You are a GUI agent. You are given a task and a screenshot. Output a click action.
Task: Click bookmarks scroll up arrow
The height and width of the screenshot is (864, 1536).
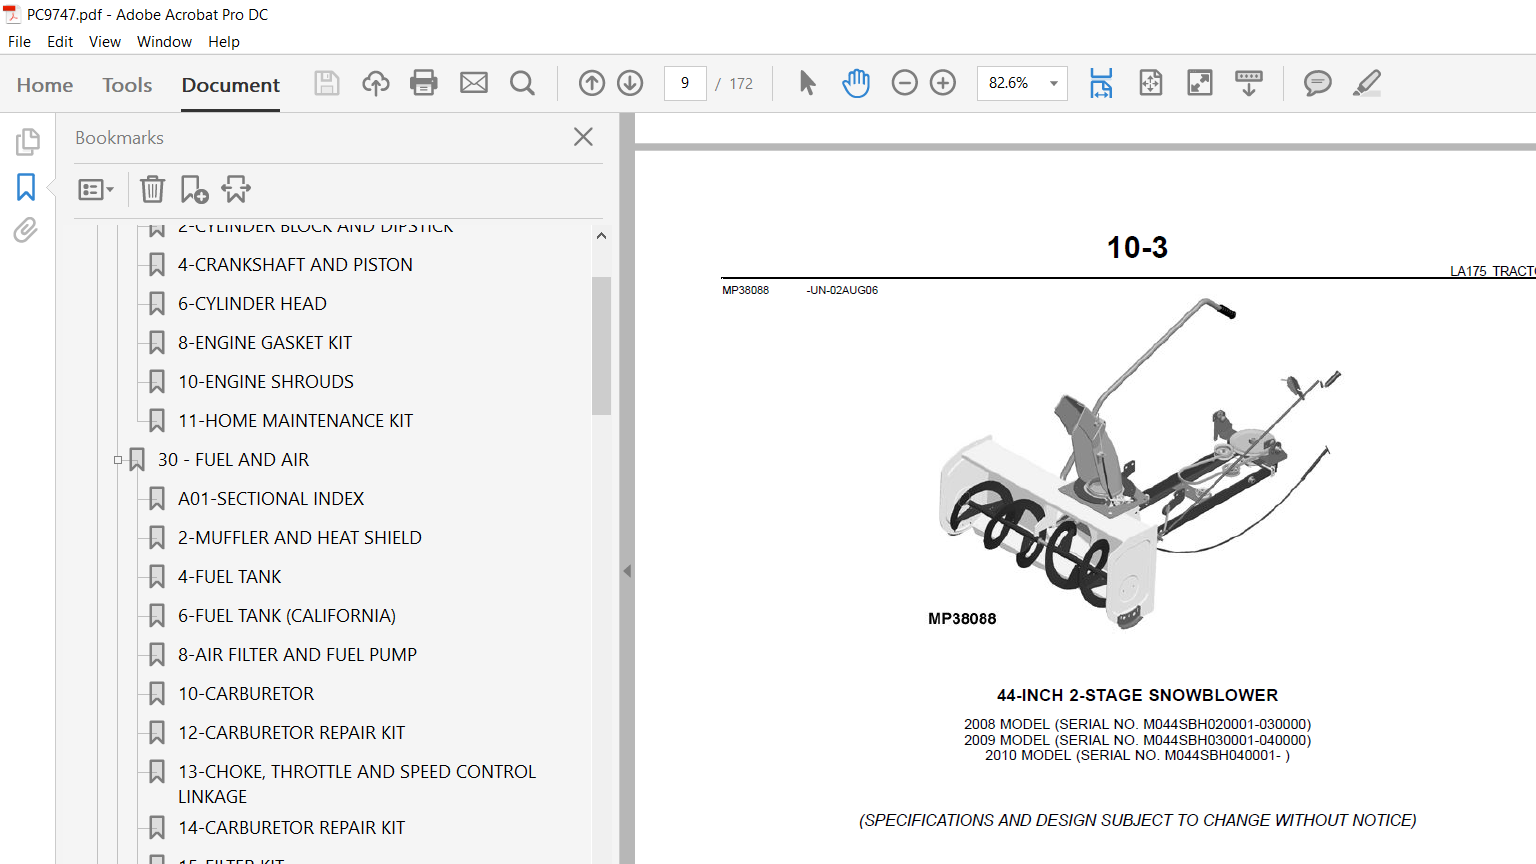pos(601,236)
